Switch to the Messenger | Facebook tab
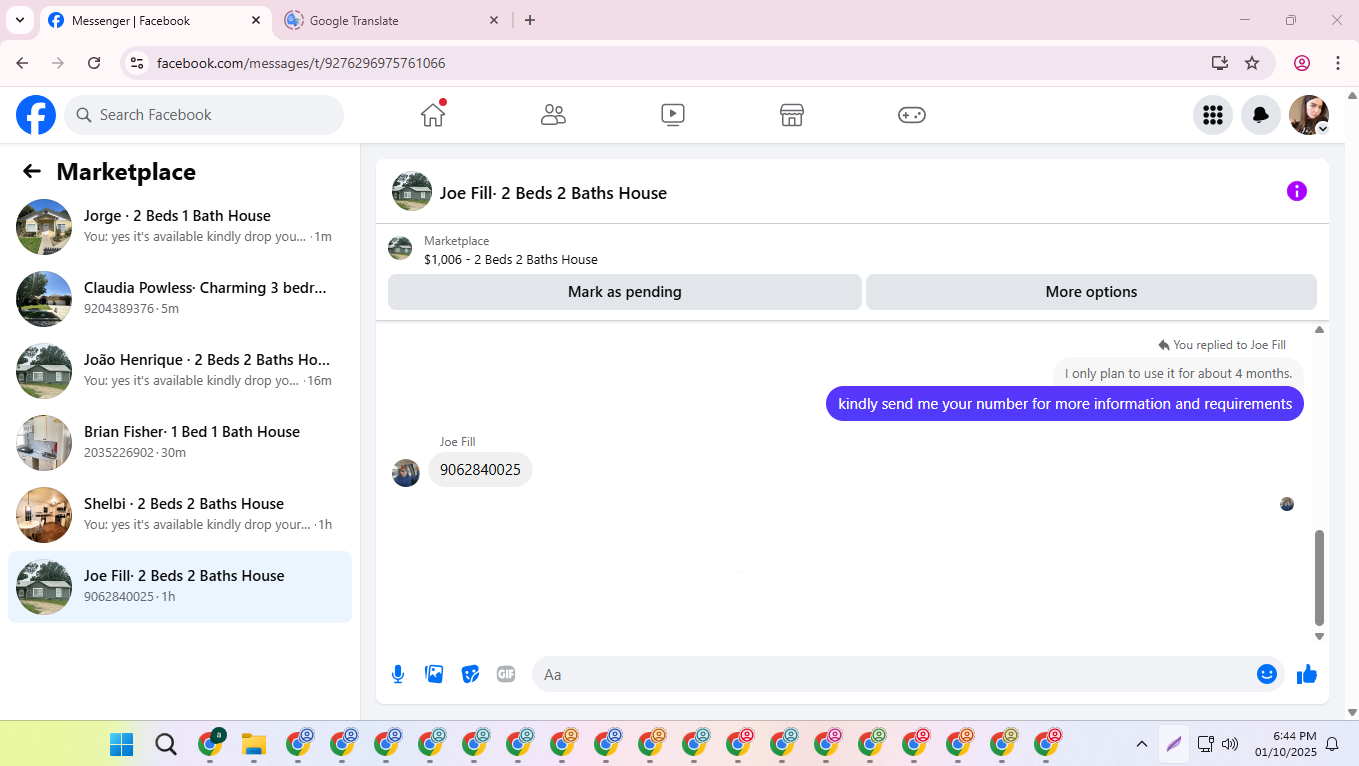The height and width of the screenshot is (766, 1359). [x=155, y=21]
